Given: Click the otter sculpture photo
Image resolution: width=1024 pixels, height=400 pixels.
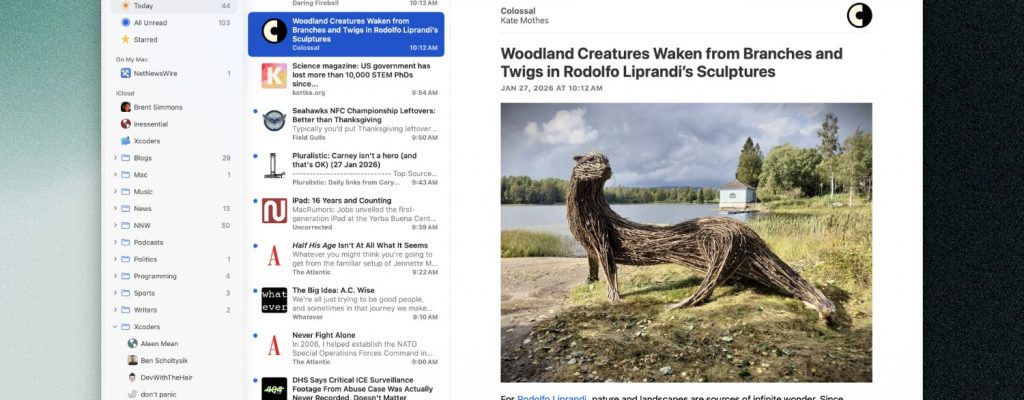Looking at the screenshot, I should (x=686, y=242).
